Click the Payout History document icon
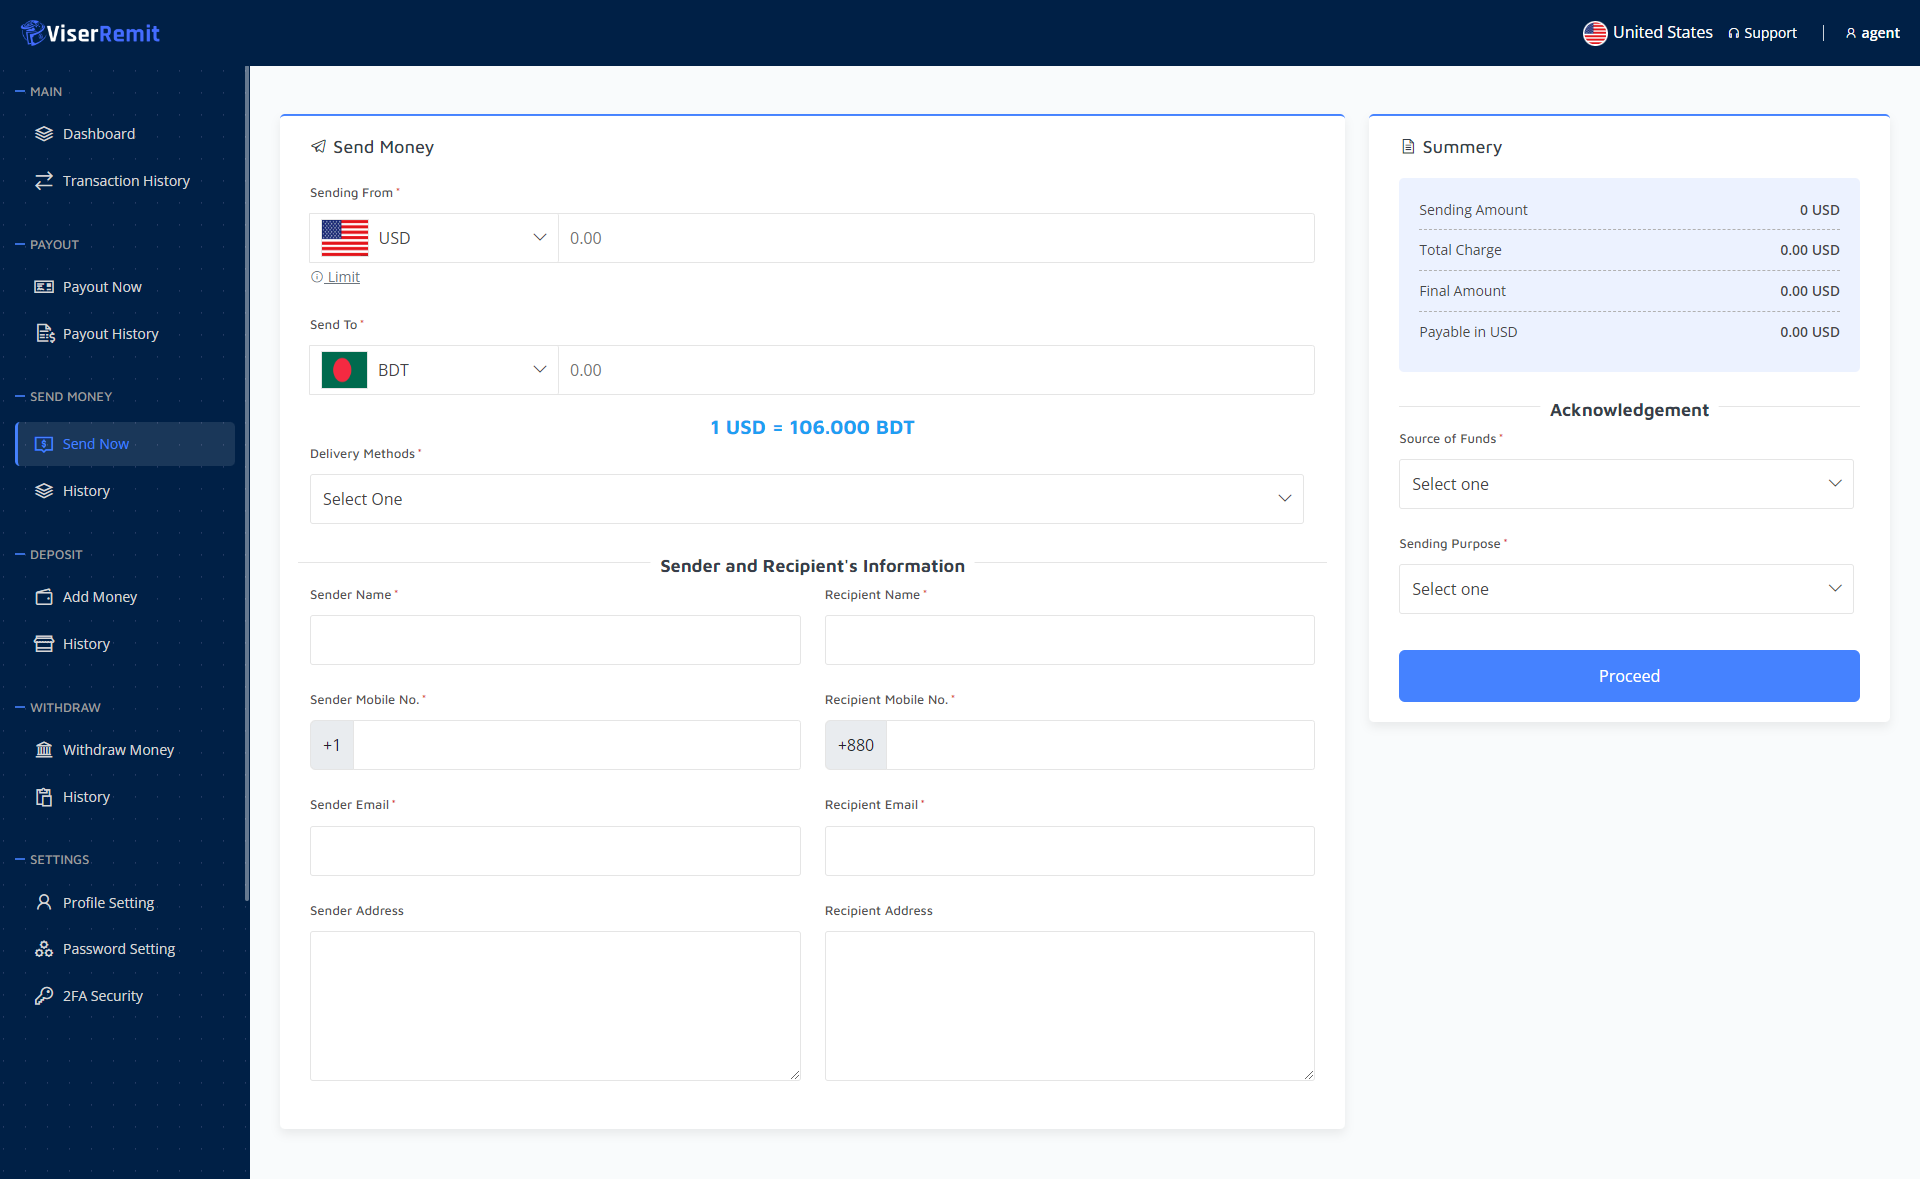The height and width of the screenshot is (1179, 1920). click(44, 334)
